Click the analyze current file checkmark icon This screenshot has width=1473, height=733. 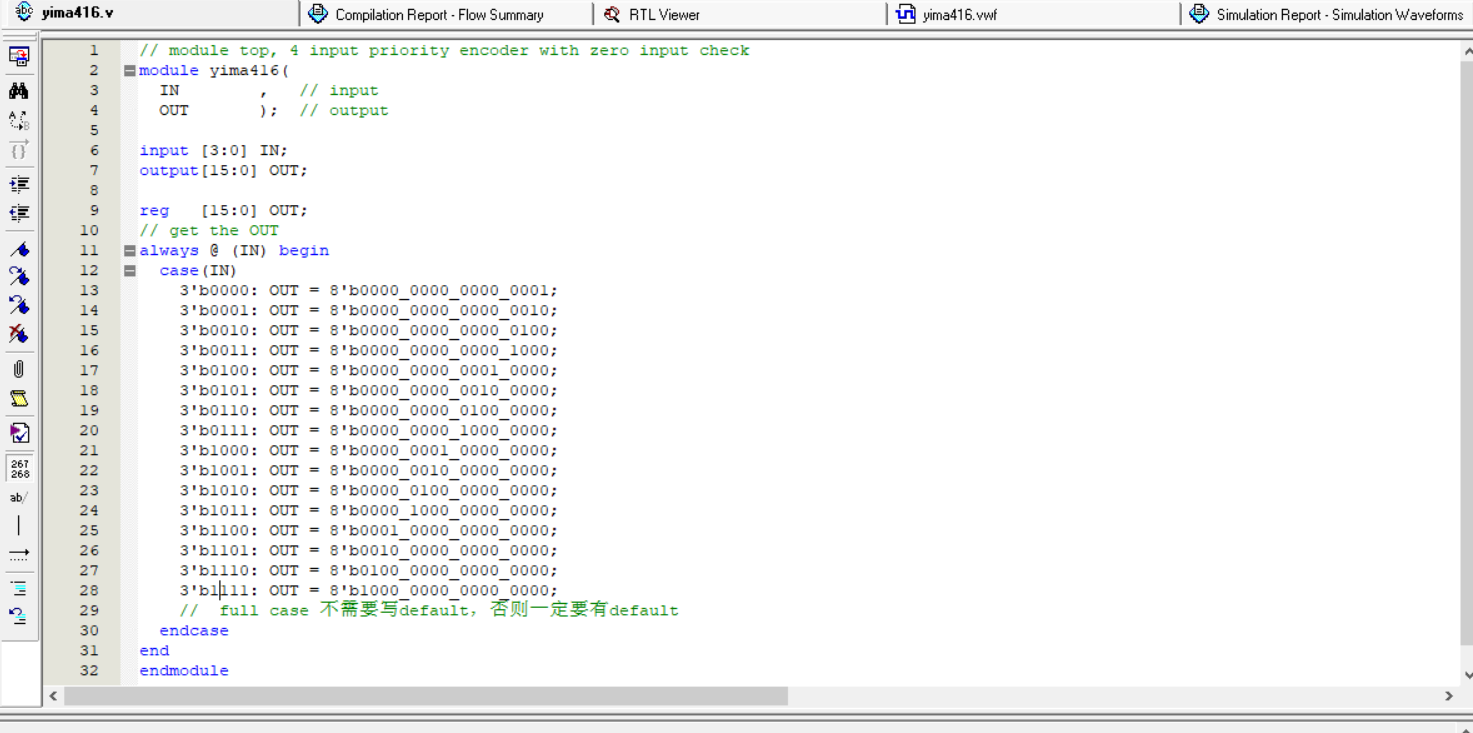click(19, 433)
